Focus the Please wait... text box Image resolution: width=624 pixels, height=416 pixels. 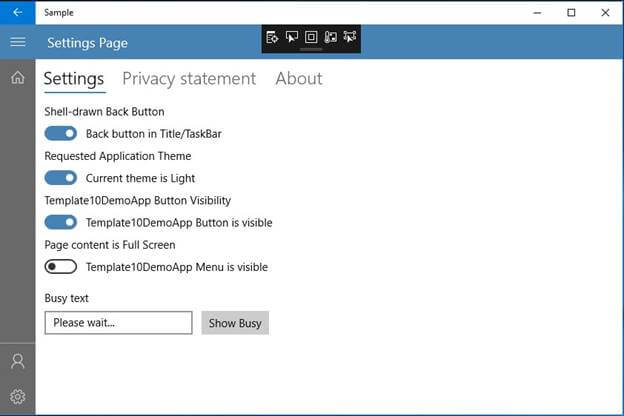[119, 323]
